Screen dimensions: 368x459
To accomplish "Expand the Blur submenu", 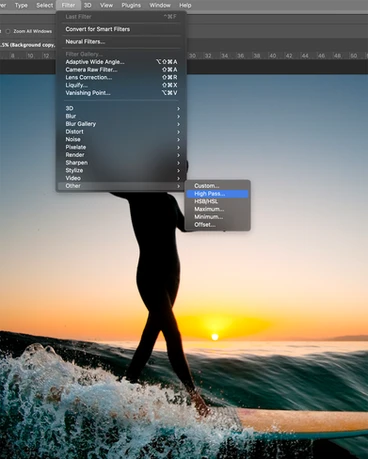I will click(x=121, y=116).
